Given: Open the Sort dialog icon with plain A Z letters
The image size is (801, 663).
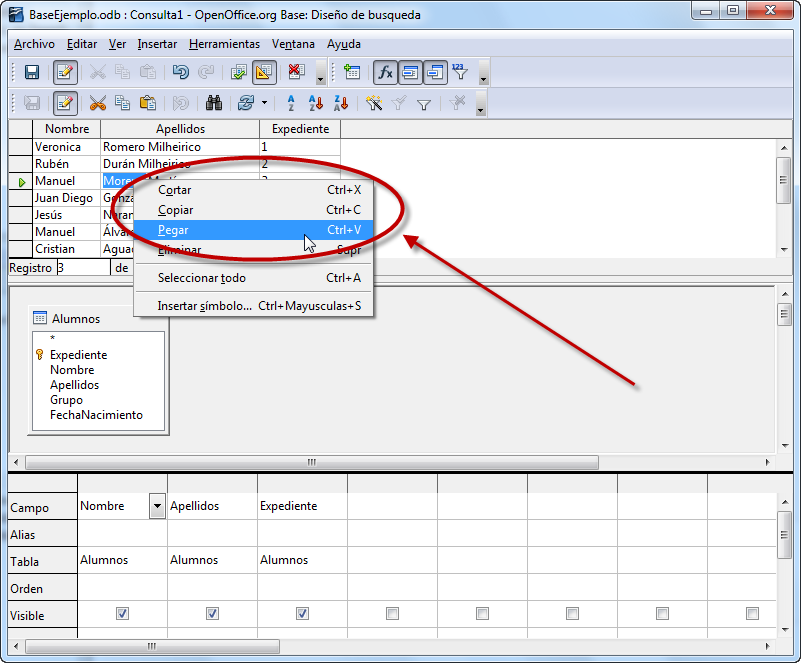Looking at the screenshot, I should 291,104.
